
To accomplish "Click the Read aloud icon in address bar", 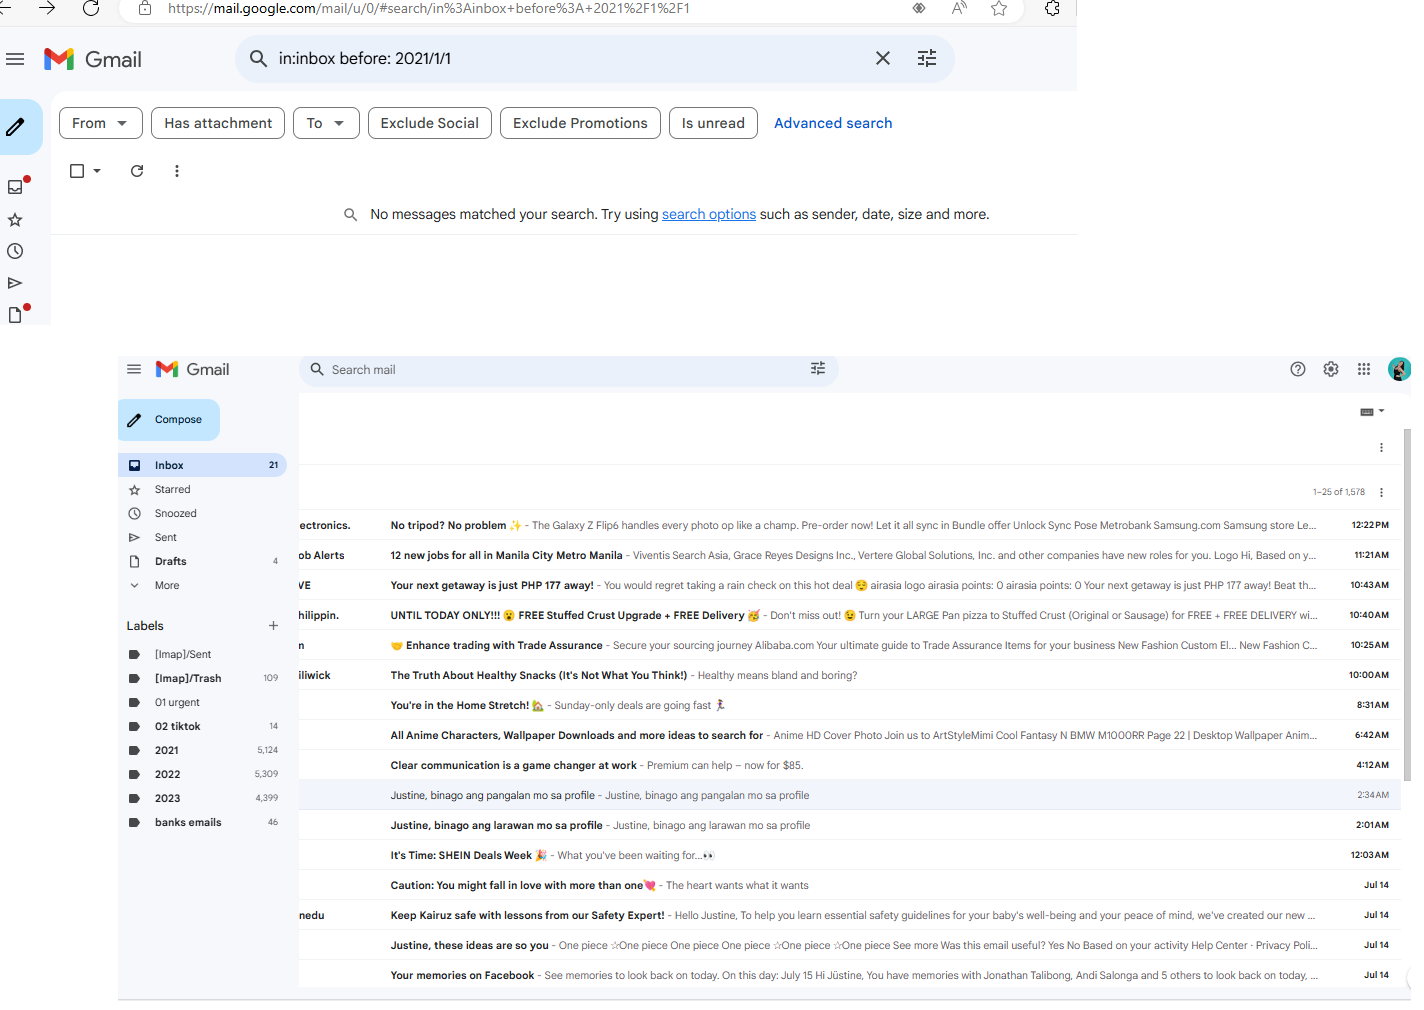I will 959,8.
